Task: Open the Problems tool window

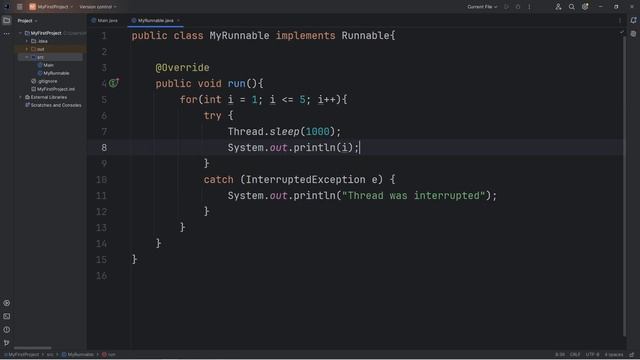Action: click(7, 329)
